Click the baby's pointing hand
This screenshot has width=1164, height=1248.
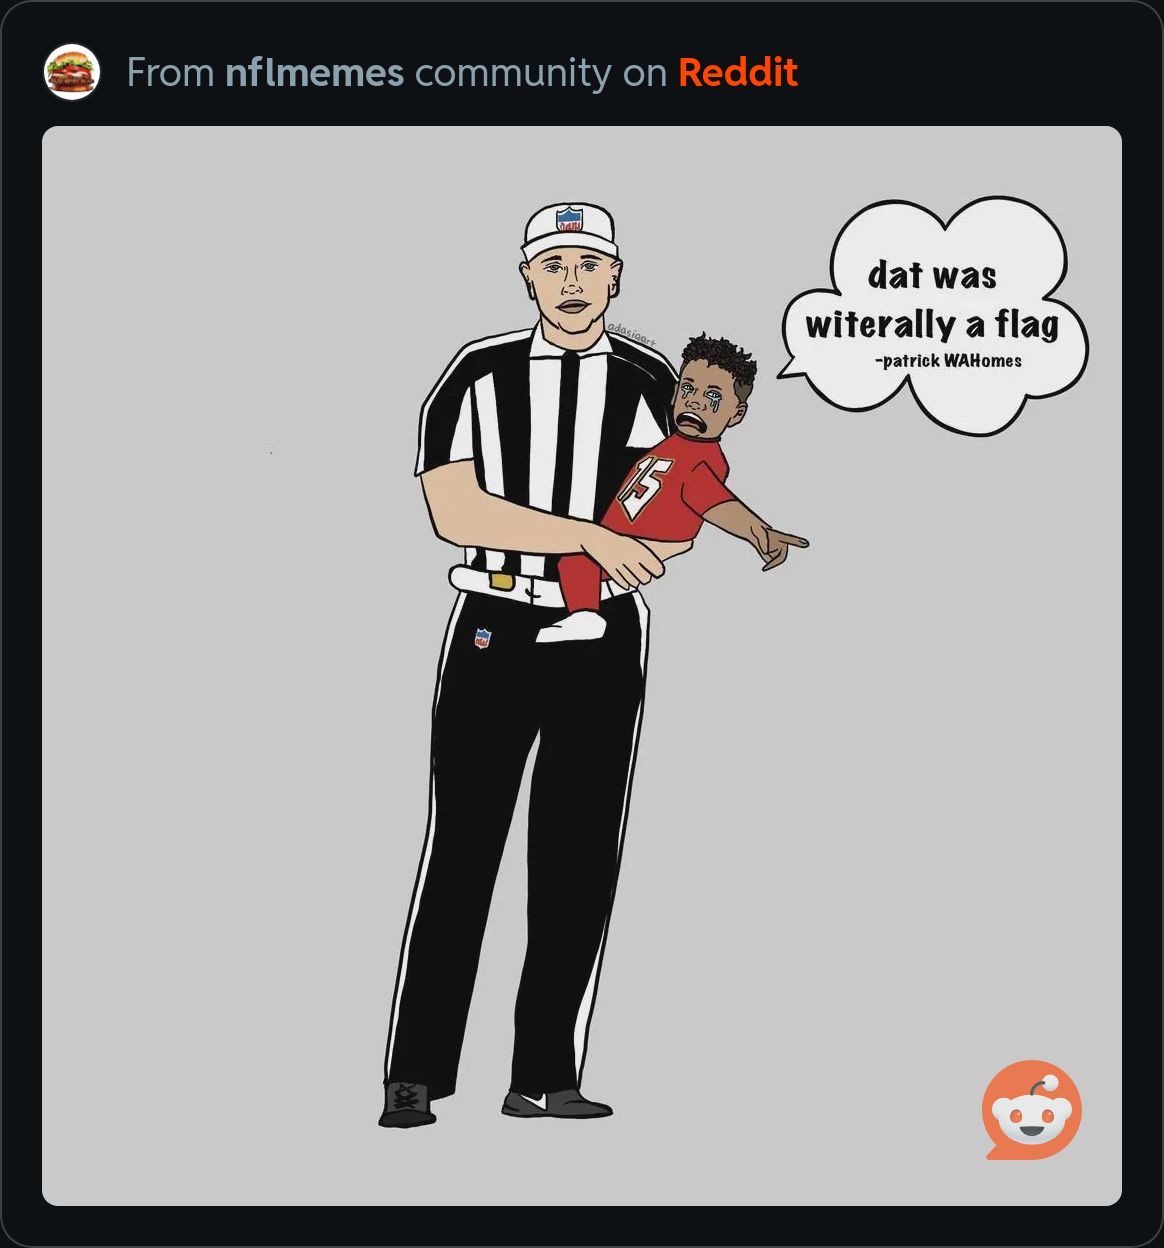[x=780, y=545]
